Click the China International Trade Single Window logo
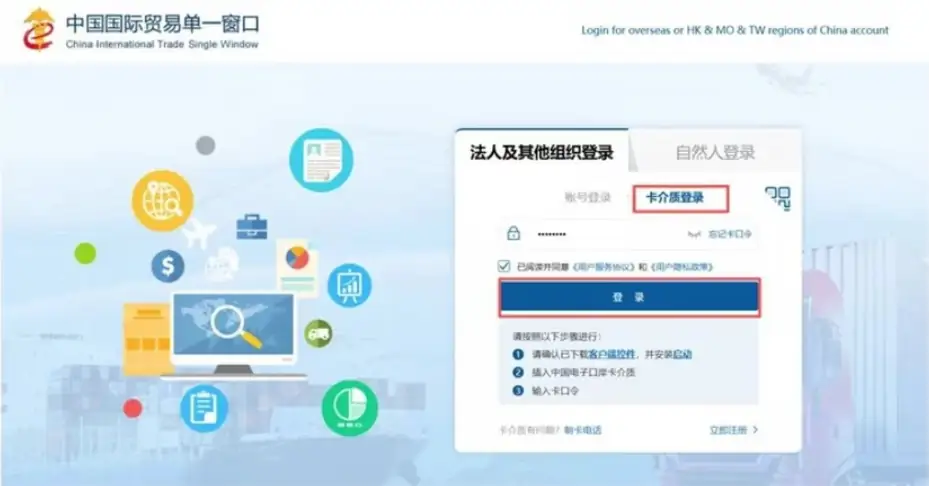The image size is (929, 486). click(140, 30)
